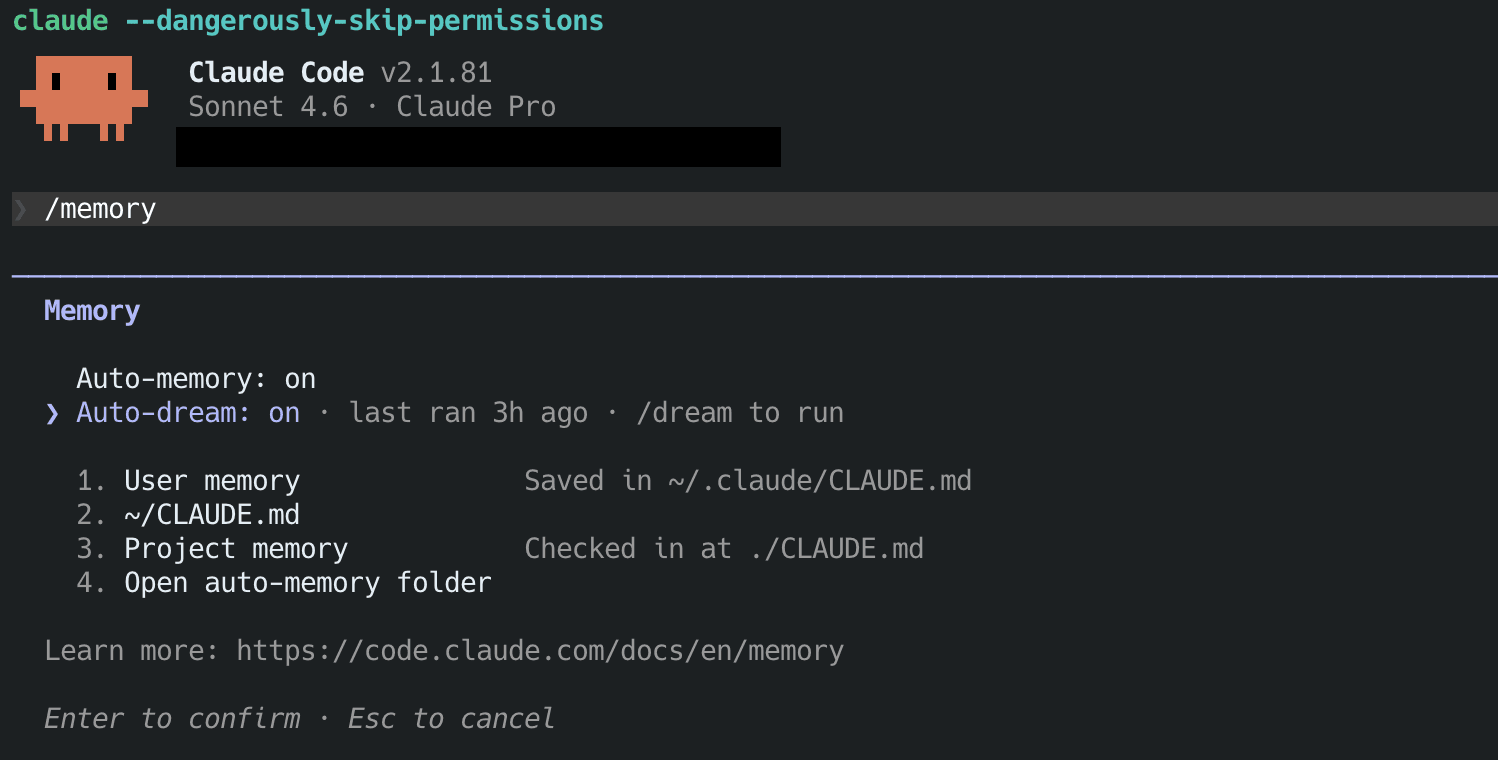Click the Saved in ~/.claude/CLAUDE.md path

[747, 481]
